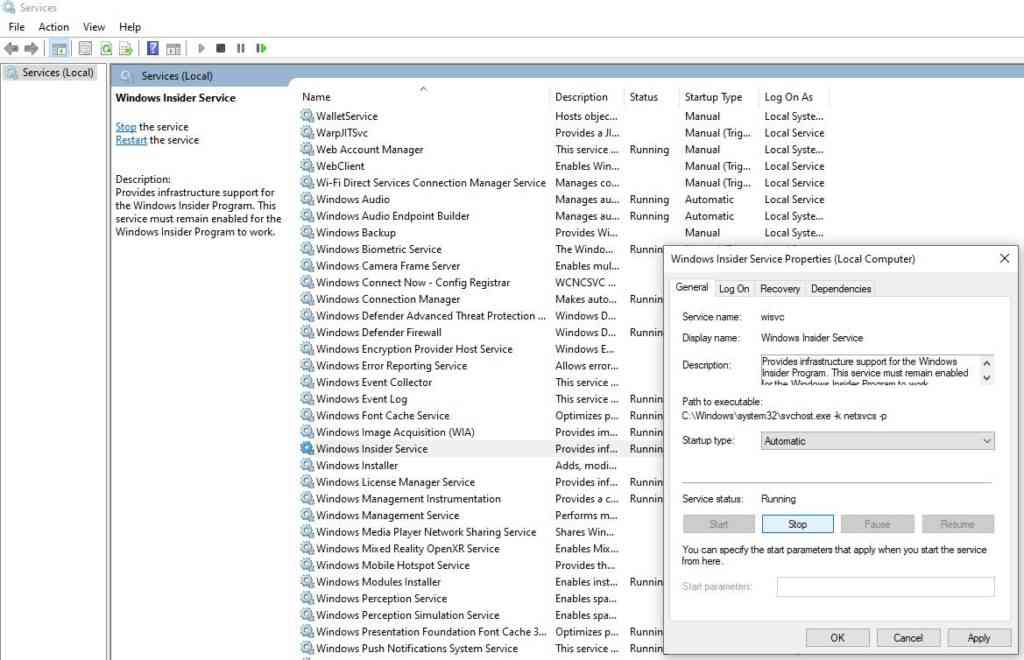
Task: Switch to the Dependencies tab
Action: [840, 289]
